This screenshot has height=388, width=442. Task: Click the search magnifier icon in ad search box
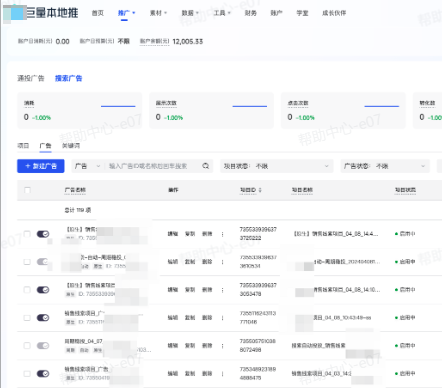tap(206, 166)
